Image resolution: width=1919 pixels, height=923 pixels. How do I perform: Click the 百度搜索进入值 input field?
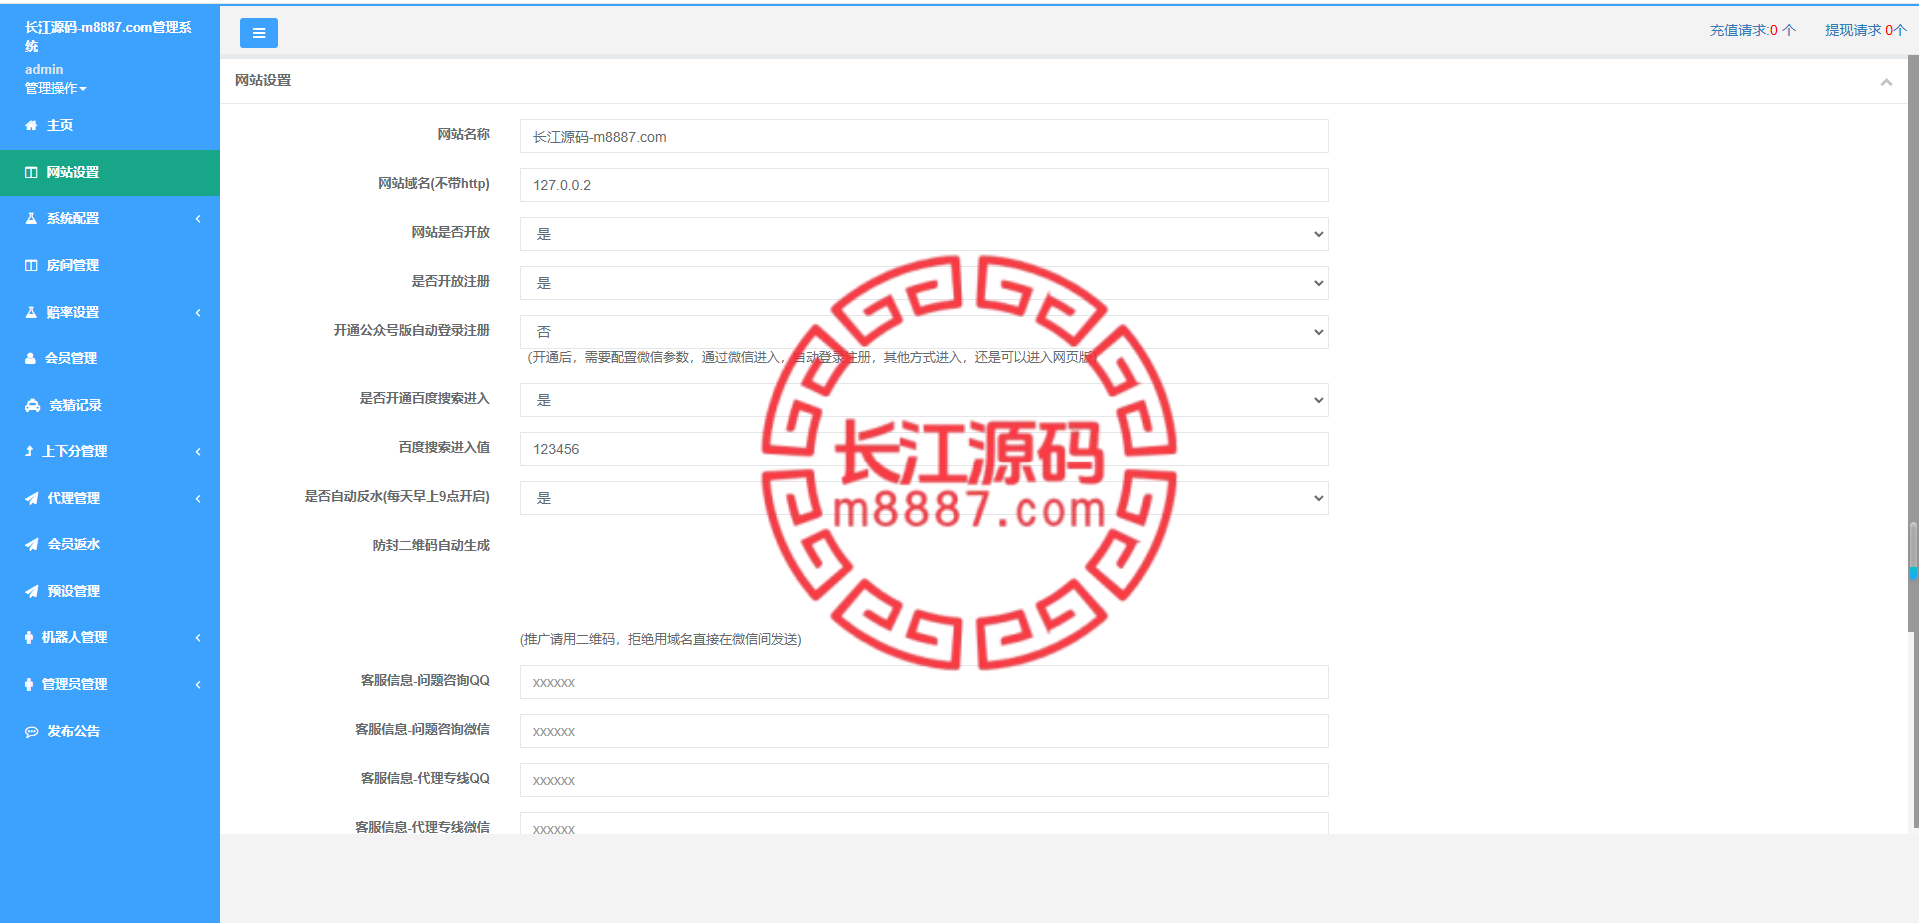click(924, 449)
